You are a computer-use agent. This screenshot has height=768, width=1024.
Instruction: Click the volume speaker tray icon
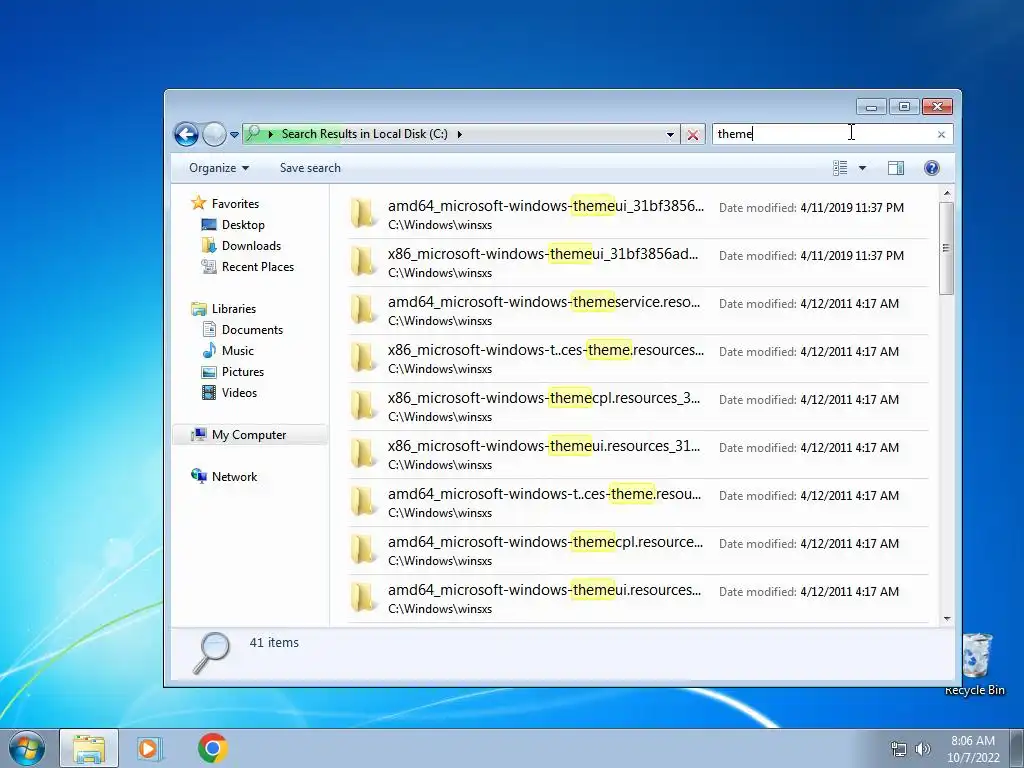923,749
